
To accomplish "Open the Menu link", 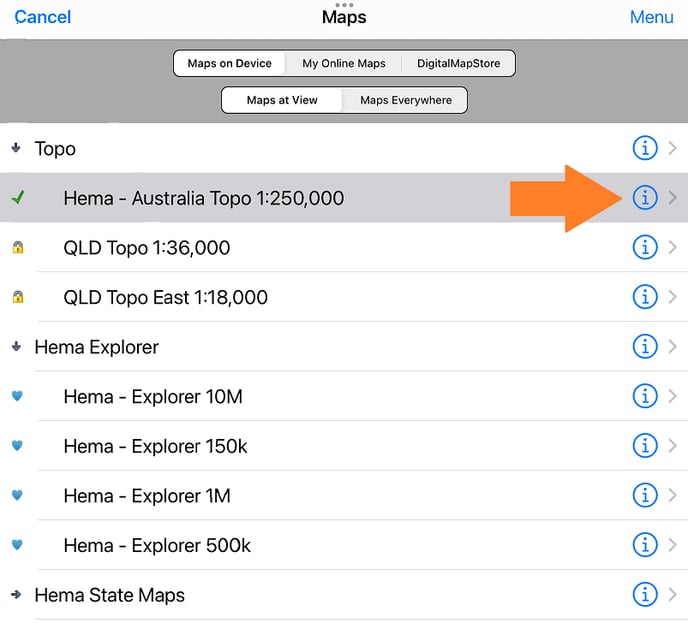I will [651, 17].
